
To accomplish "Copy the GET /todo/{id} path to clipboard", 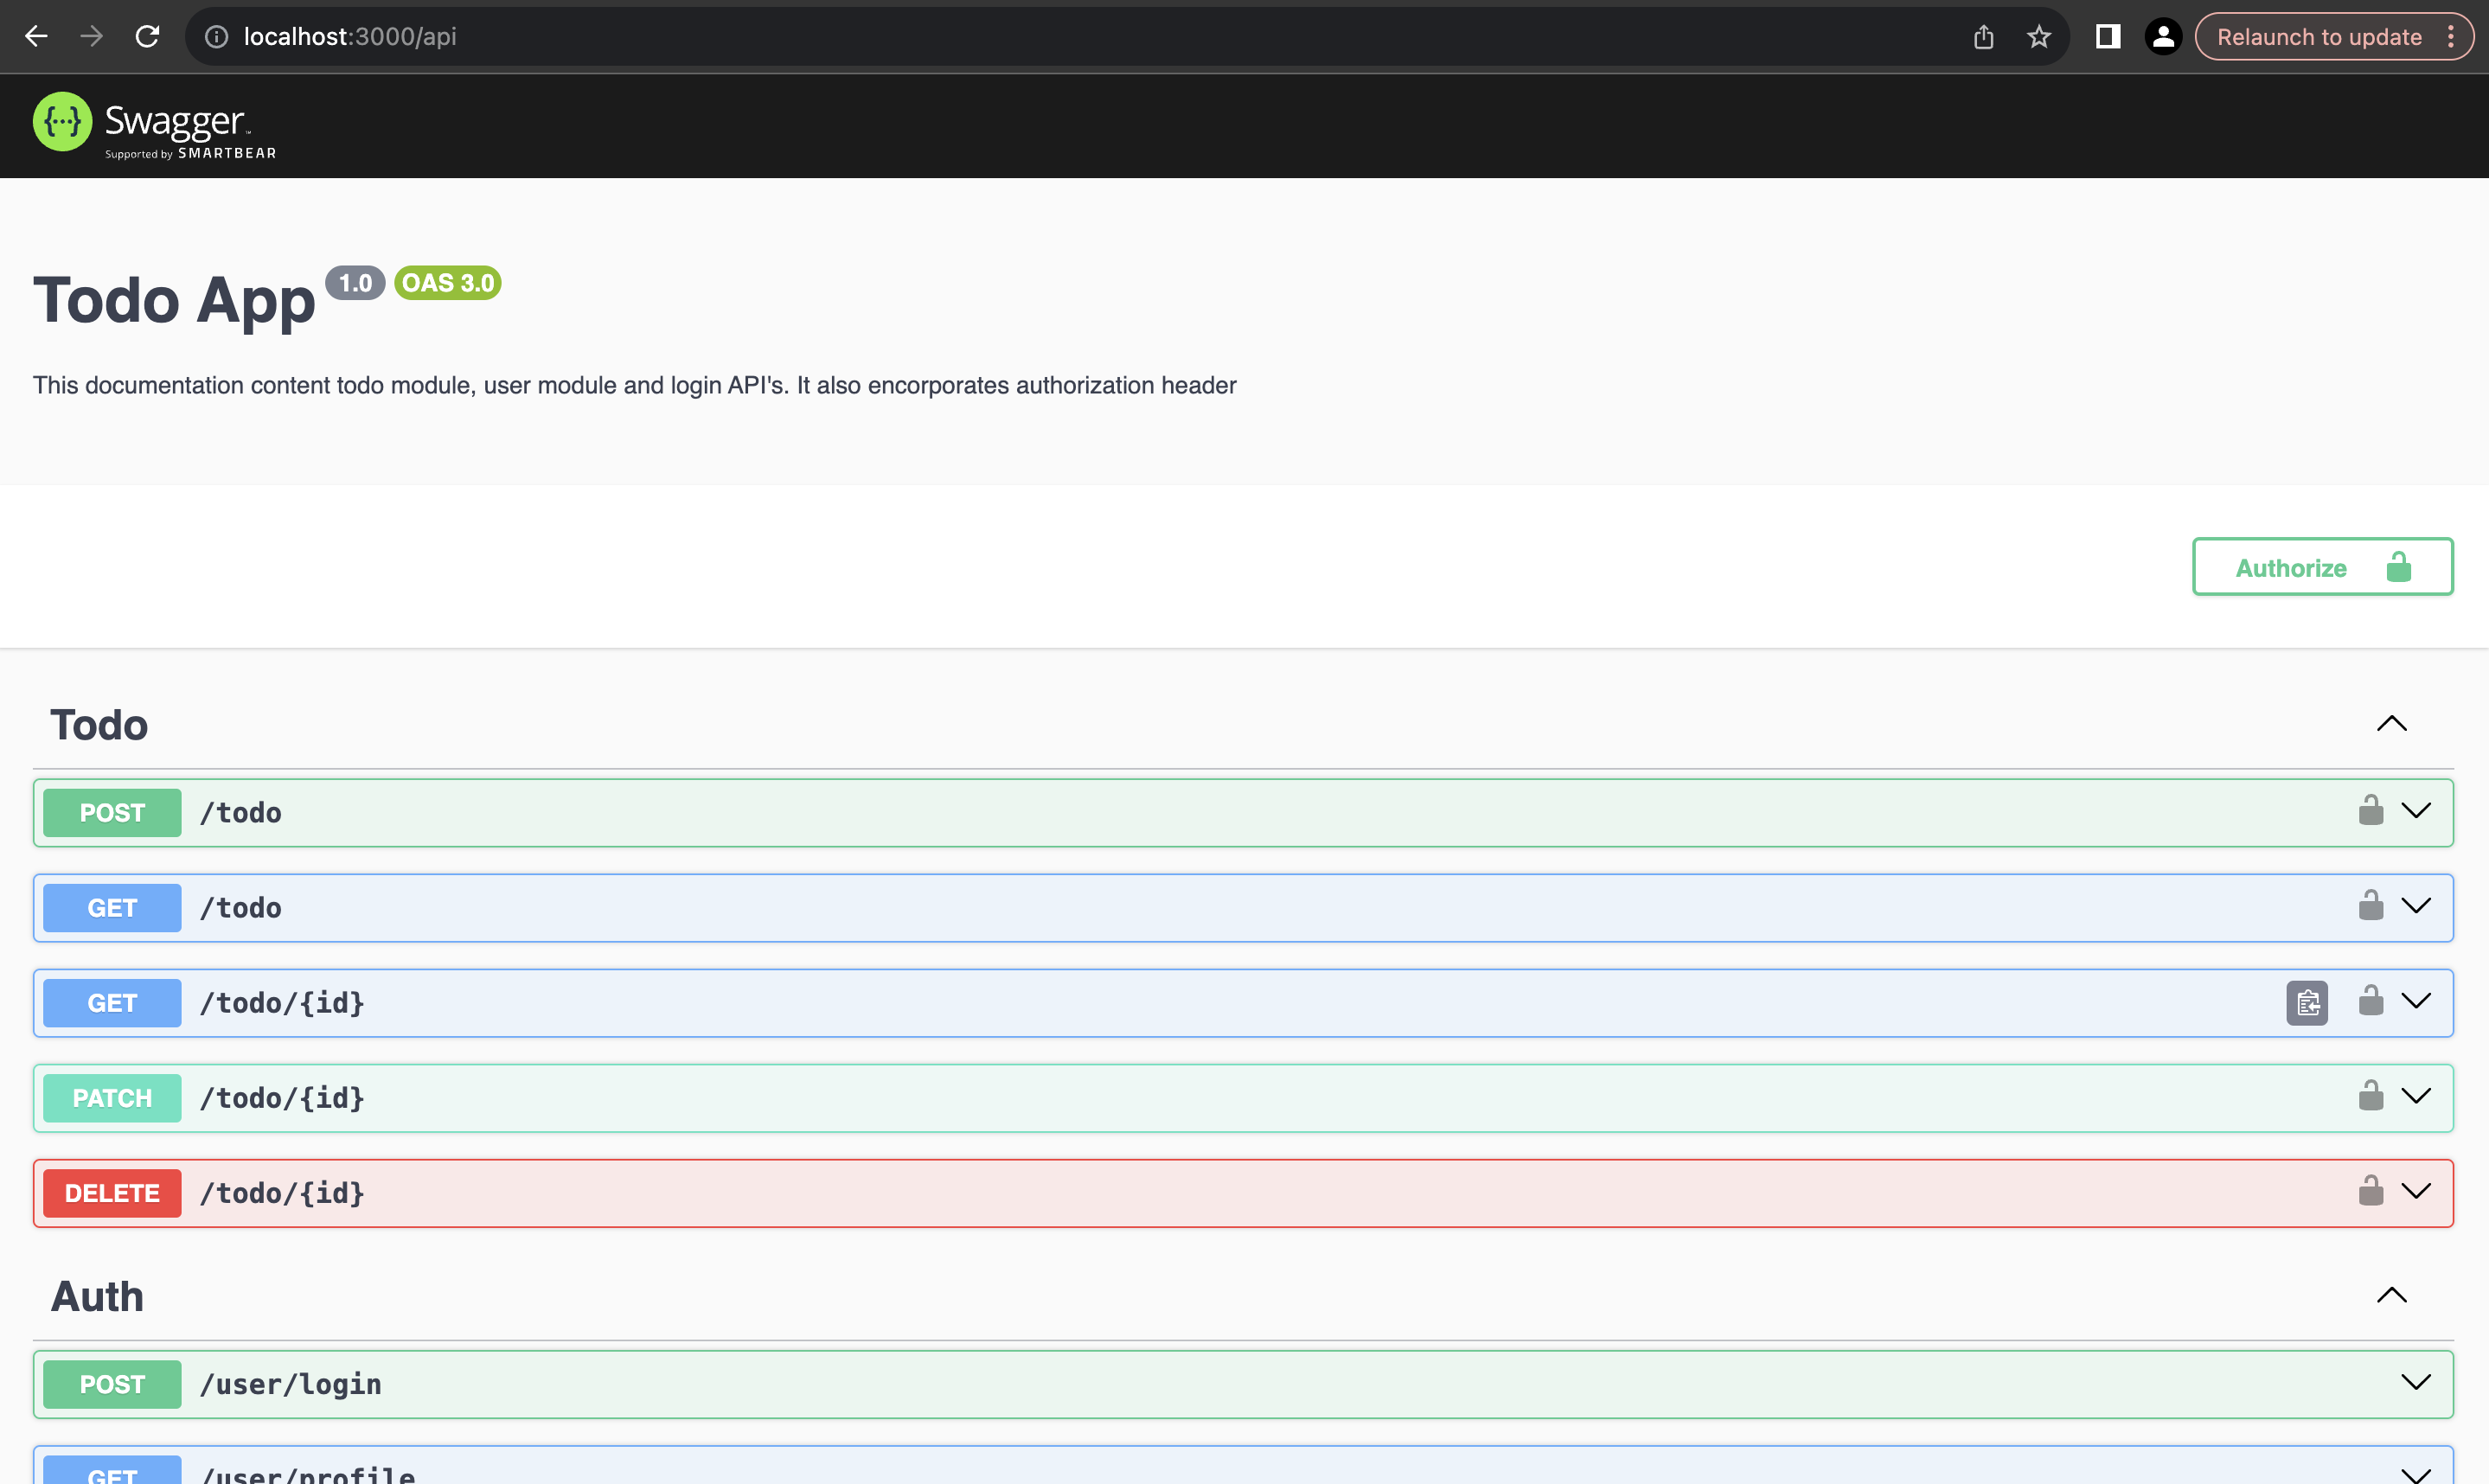I will (2306, 1002).
